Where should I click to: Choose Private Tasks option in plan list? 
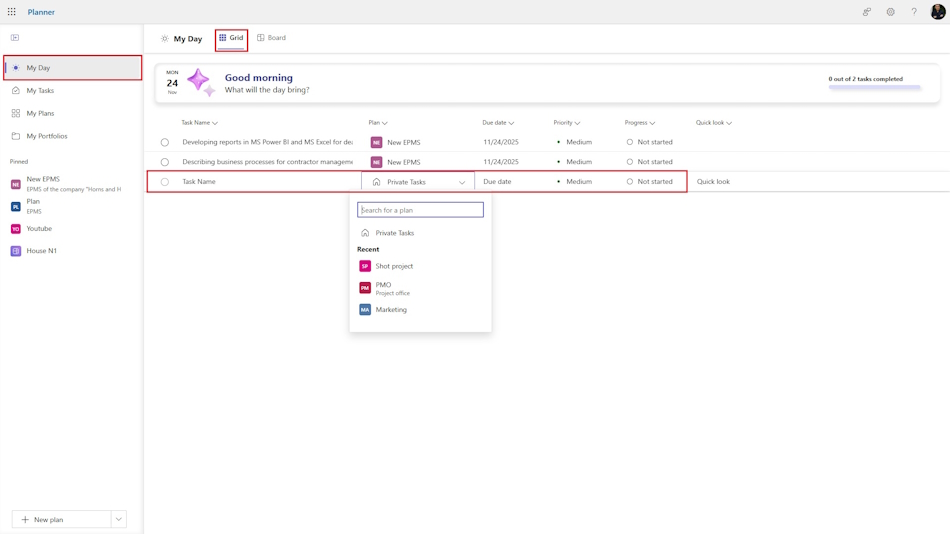click(x=420, y=233)
